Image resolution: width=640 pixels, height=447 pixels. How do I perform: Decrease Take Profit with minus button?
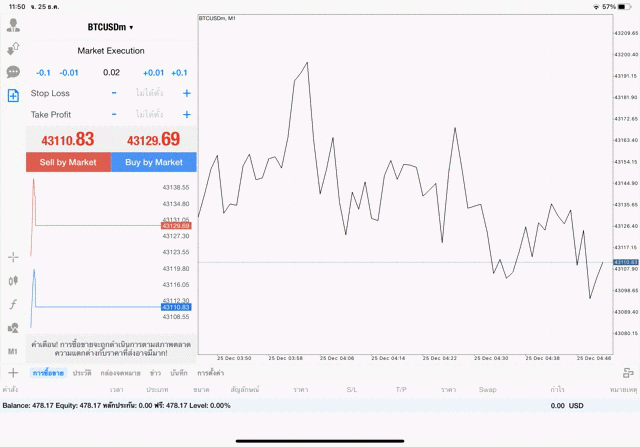point(114,114)
